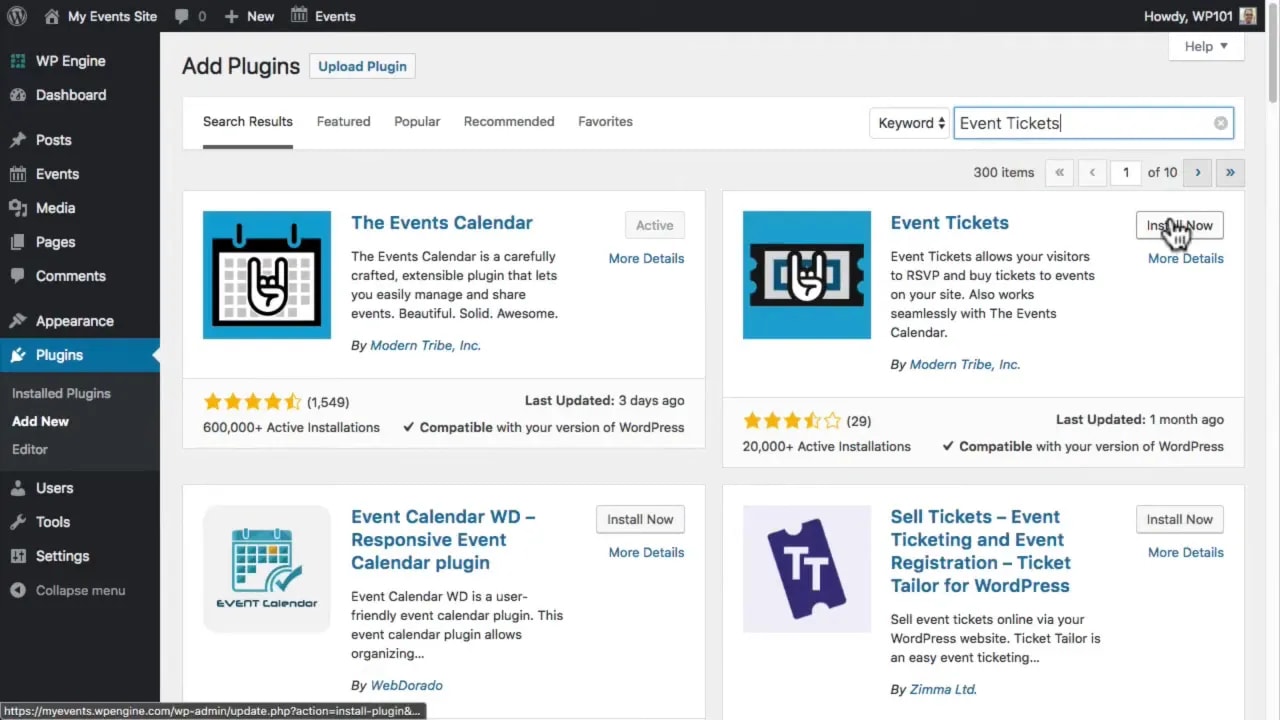Clear the plugin search field with X icon
Image resolution: width=1280 pixels, height=720 pixels.
[1221, 123]
